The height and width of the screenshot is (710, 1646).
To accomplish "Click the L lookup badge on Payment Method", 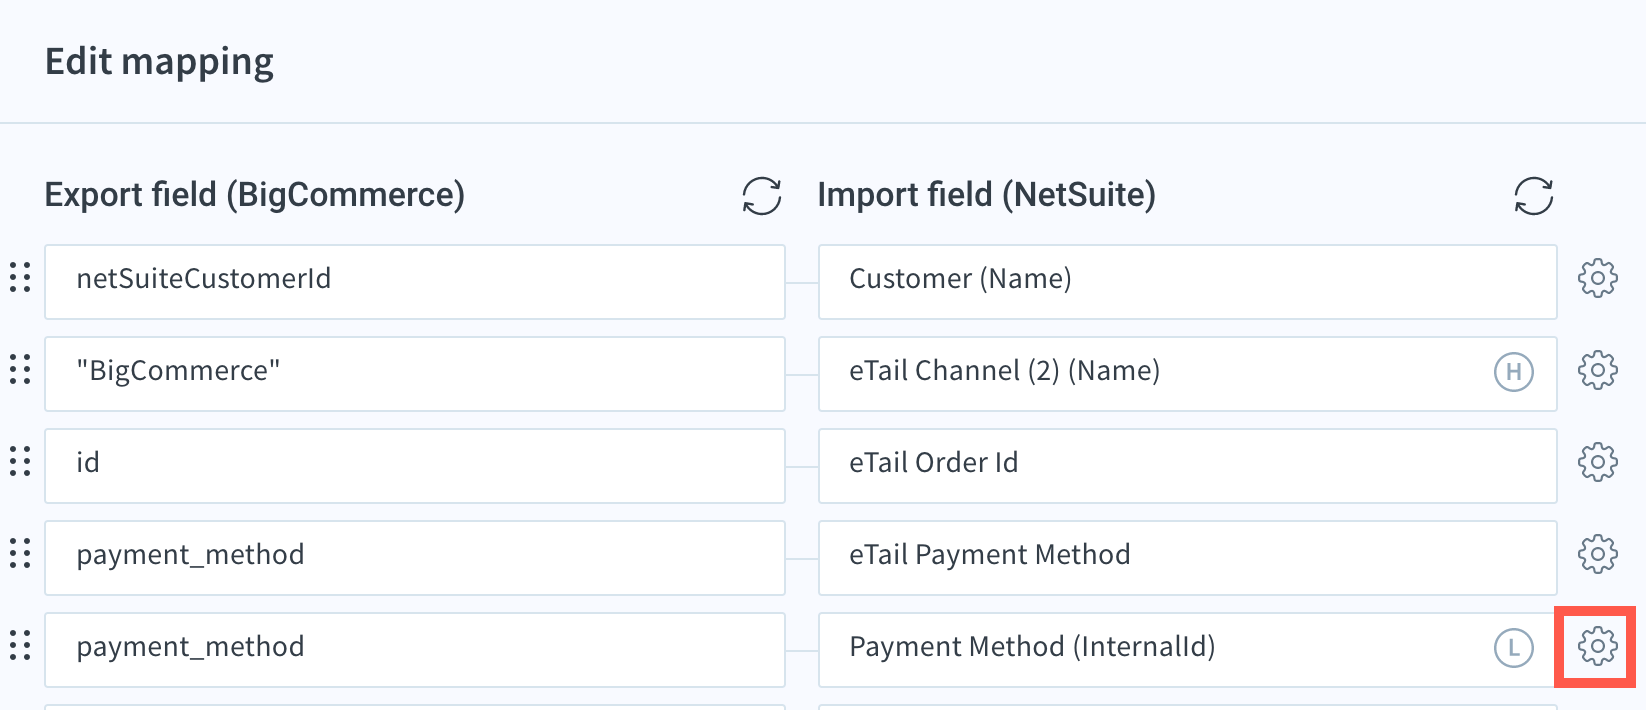I will coord(1514,648).
